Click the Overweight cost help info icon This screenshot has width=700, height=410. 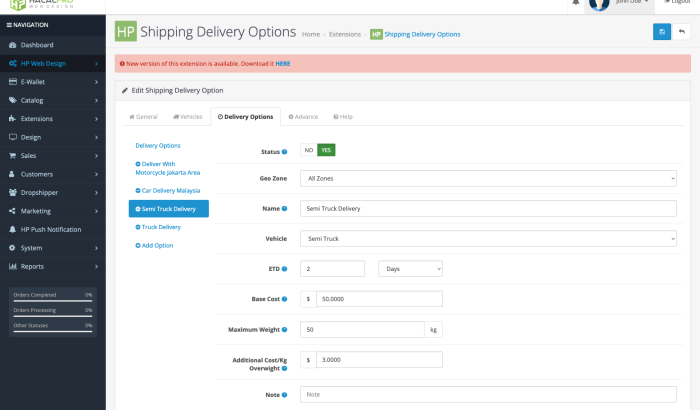click(x=284, y=368)
